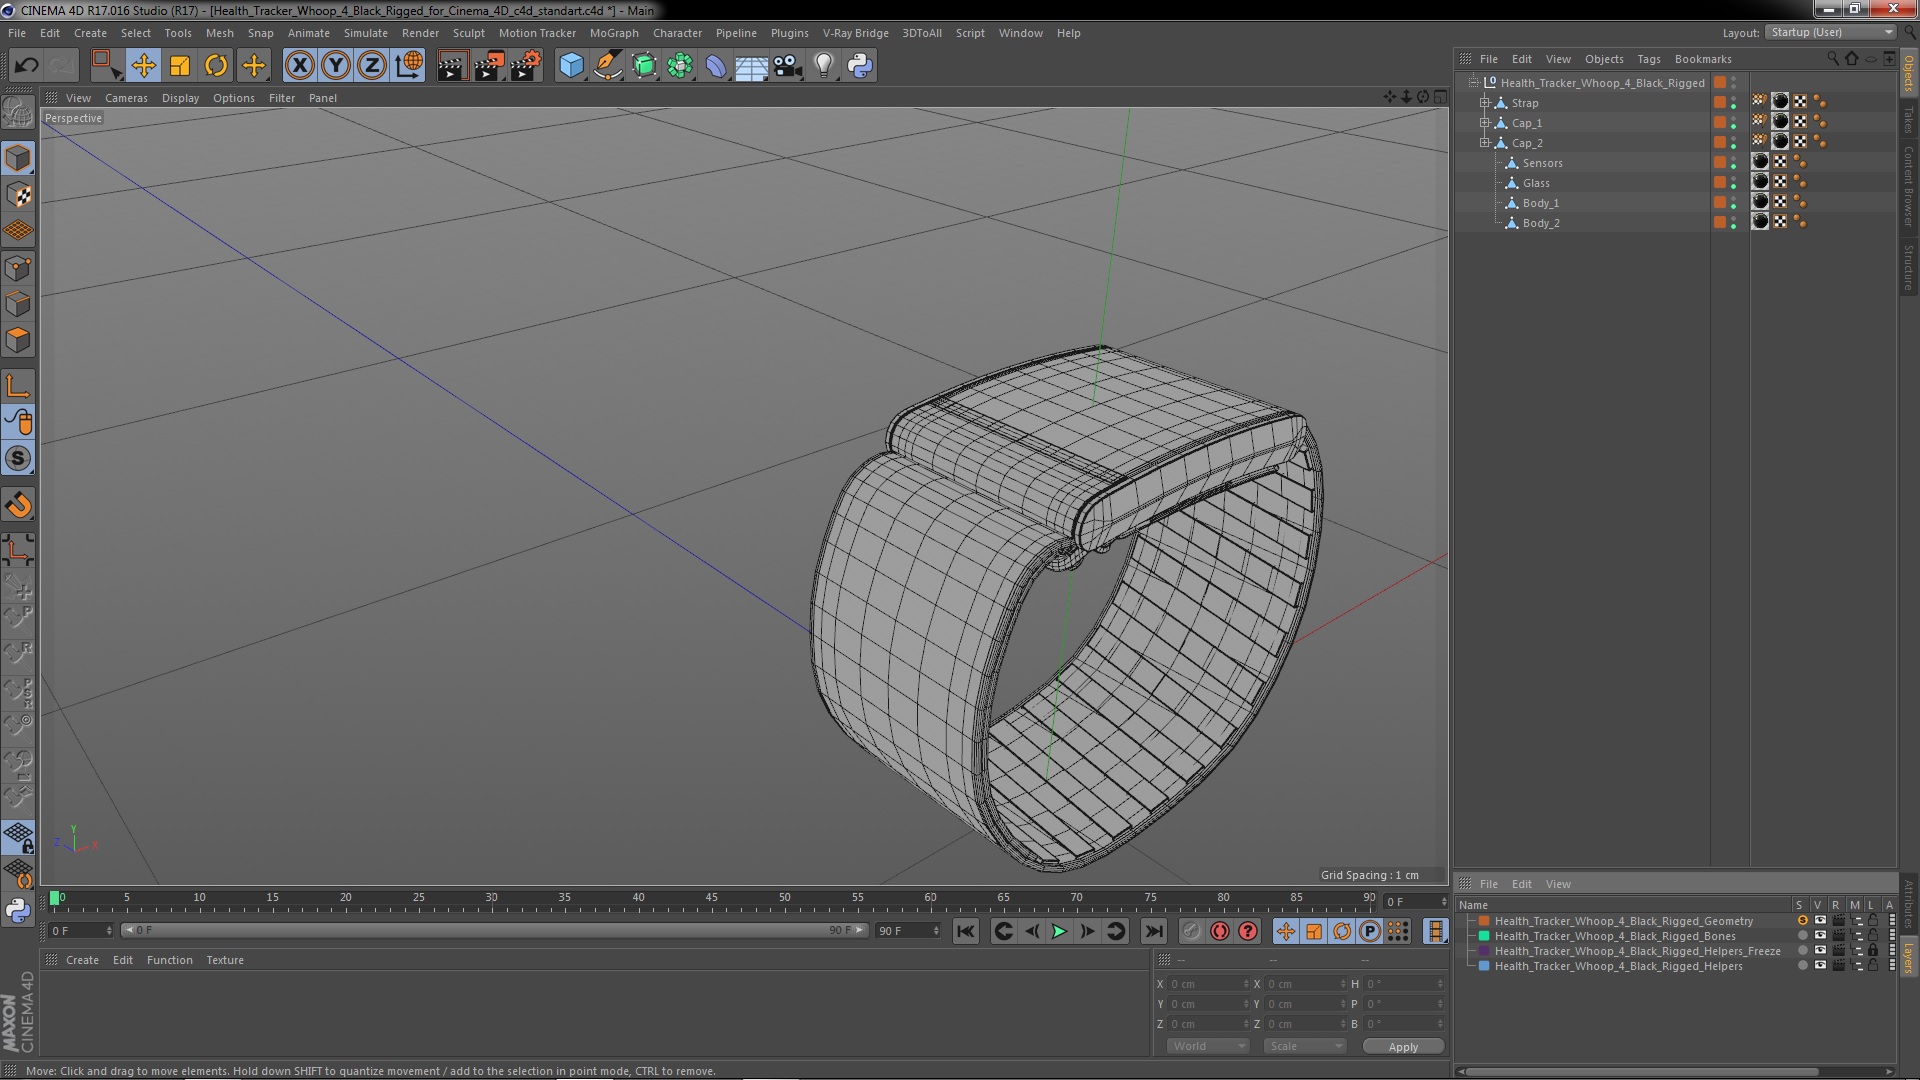Toggle visibility eye of Bones layer

(1820, 936)
